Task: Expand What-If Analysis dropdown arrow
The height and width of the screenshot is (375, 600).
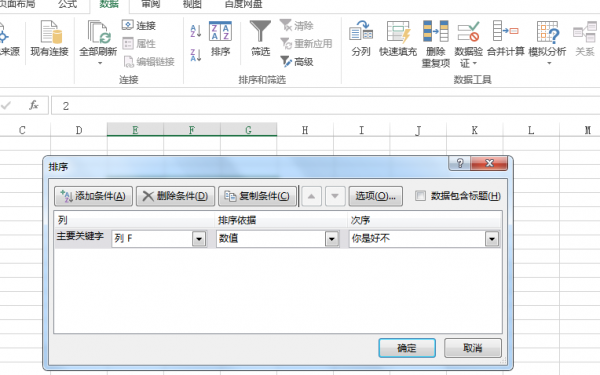Action: [549, 63]
